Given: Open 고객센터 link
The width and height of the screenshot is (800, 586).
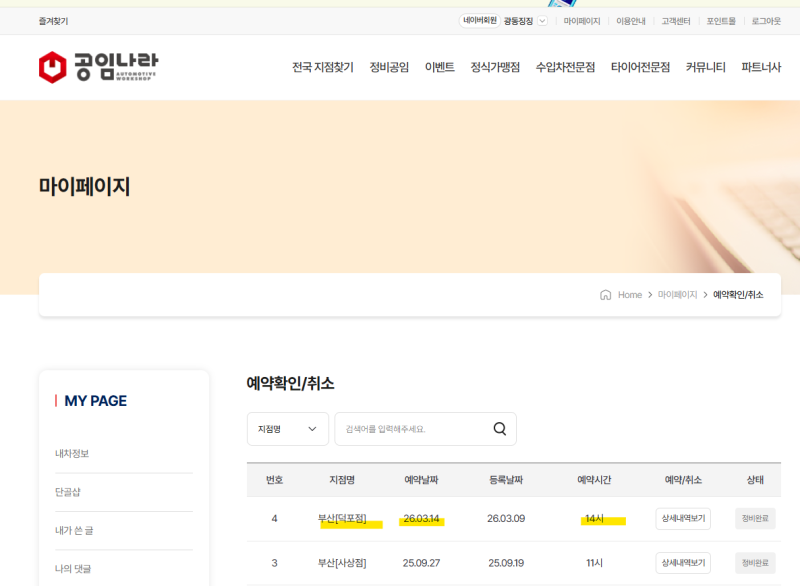Looking at the screenshot, I should [x=676, y=21].
